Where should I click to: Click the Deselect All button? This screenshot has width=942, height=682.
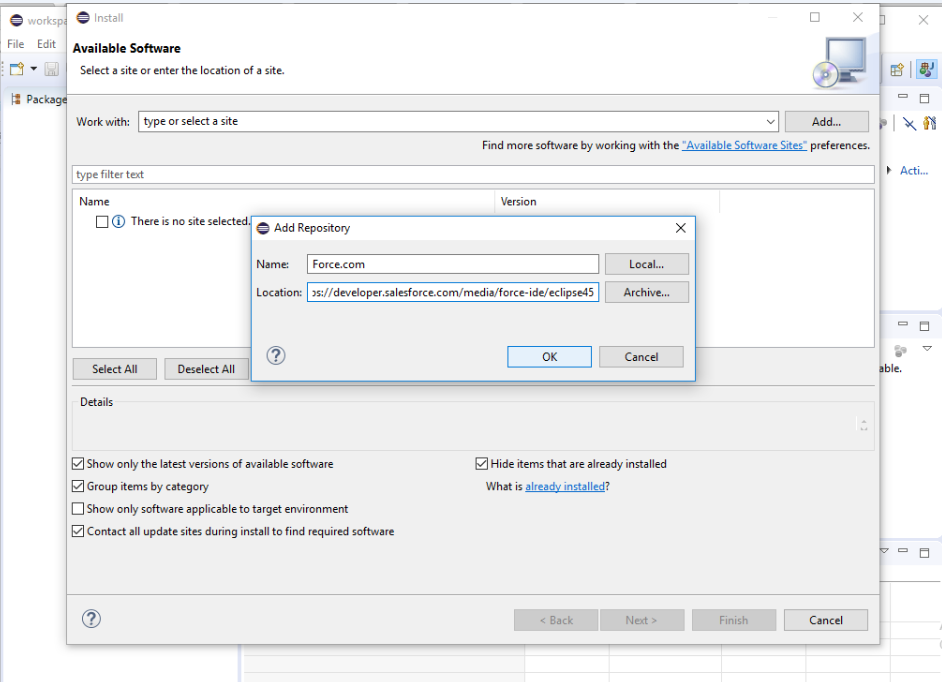pyautogui.click(x=206, y=369)
